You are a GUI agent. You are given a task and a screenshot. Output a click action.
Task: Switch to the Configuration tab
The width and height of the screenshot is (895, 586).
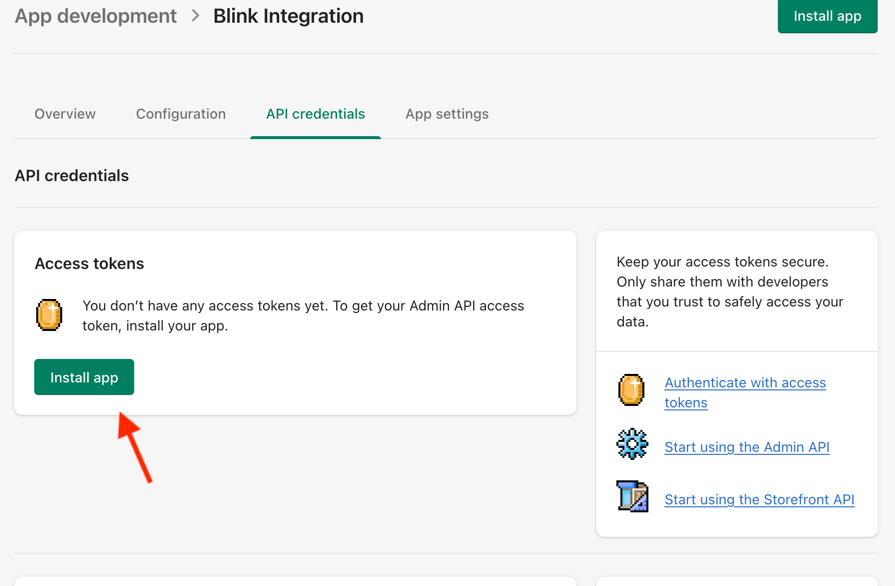(x=181, y=114)
